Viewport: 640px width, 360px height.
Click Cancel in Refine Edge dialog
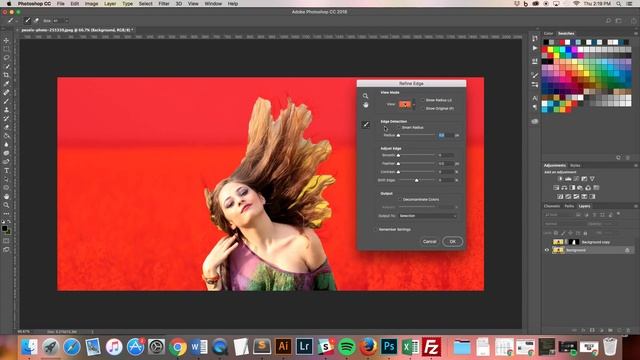click(x=429, y=242)
